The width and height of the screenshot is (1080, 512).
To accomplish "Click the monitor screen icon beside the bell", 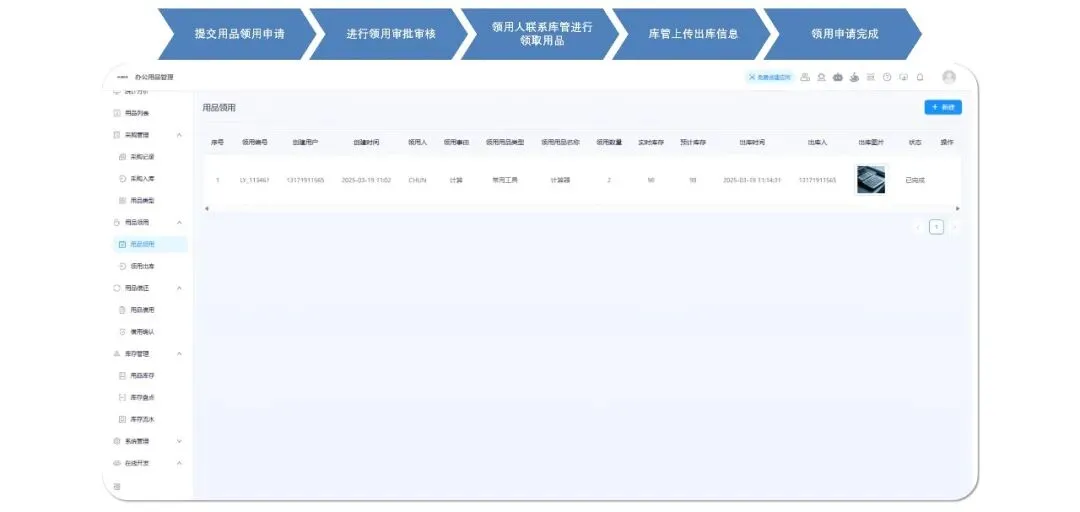I will pyautogui.click(x=904, y=77).
